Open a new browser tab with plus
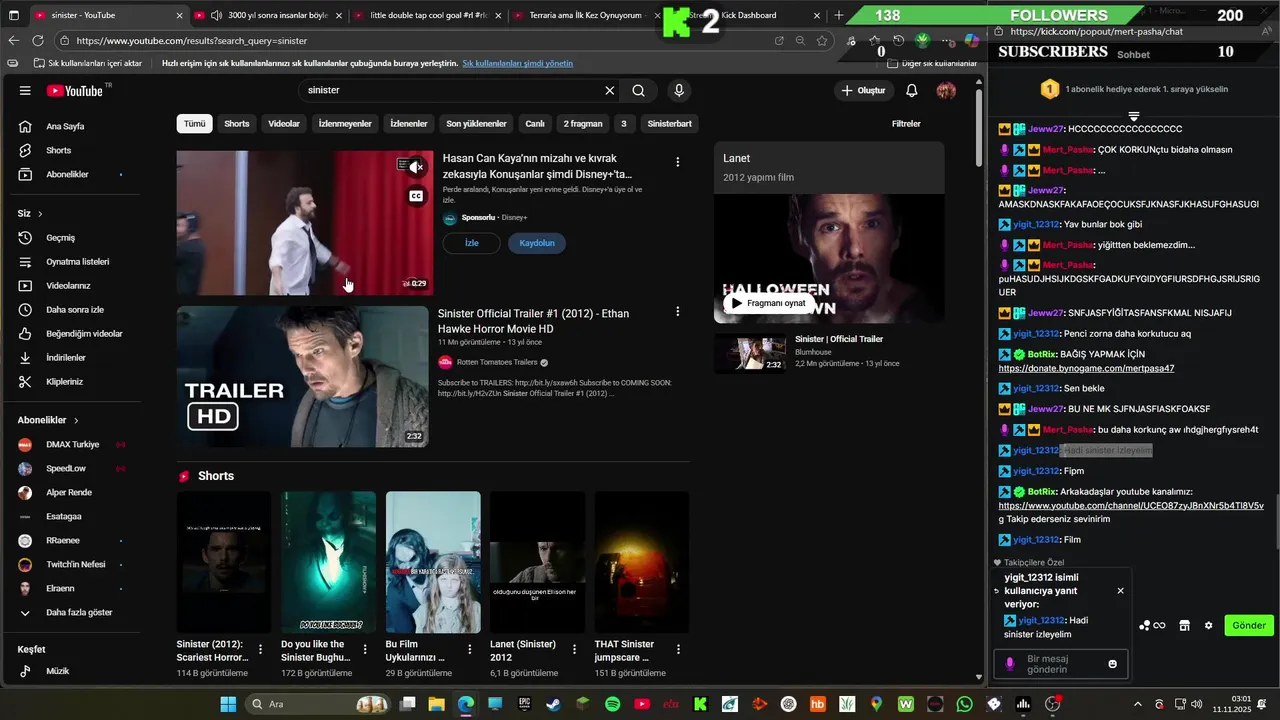 [x=839, y=15]
